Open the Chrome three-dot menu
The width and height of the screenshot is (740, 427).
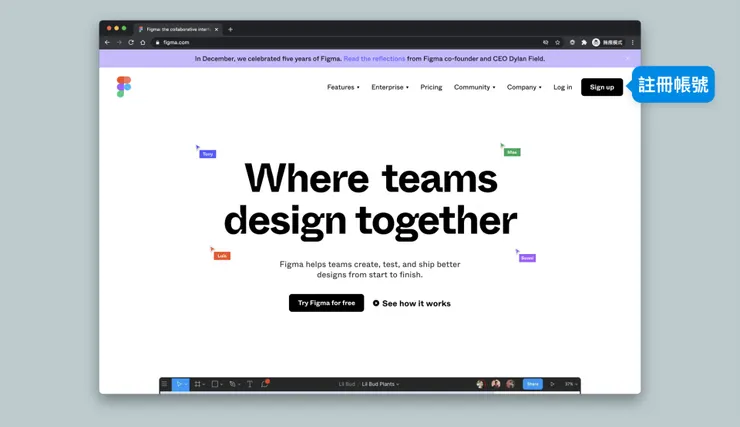click(x=632, y=42)
